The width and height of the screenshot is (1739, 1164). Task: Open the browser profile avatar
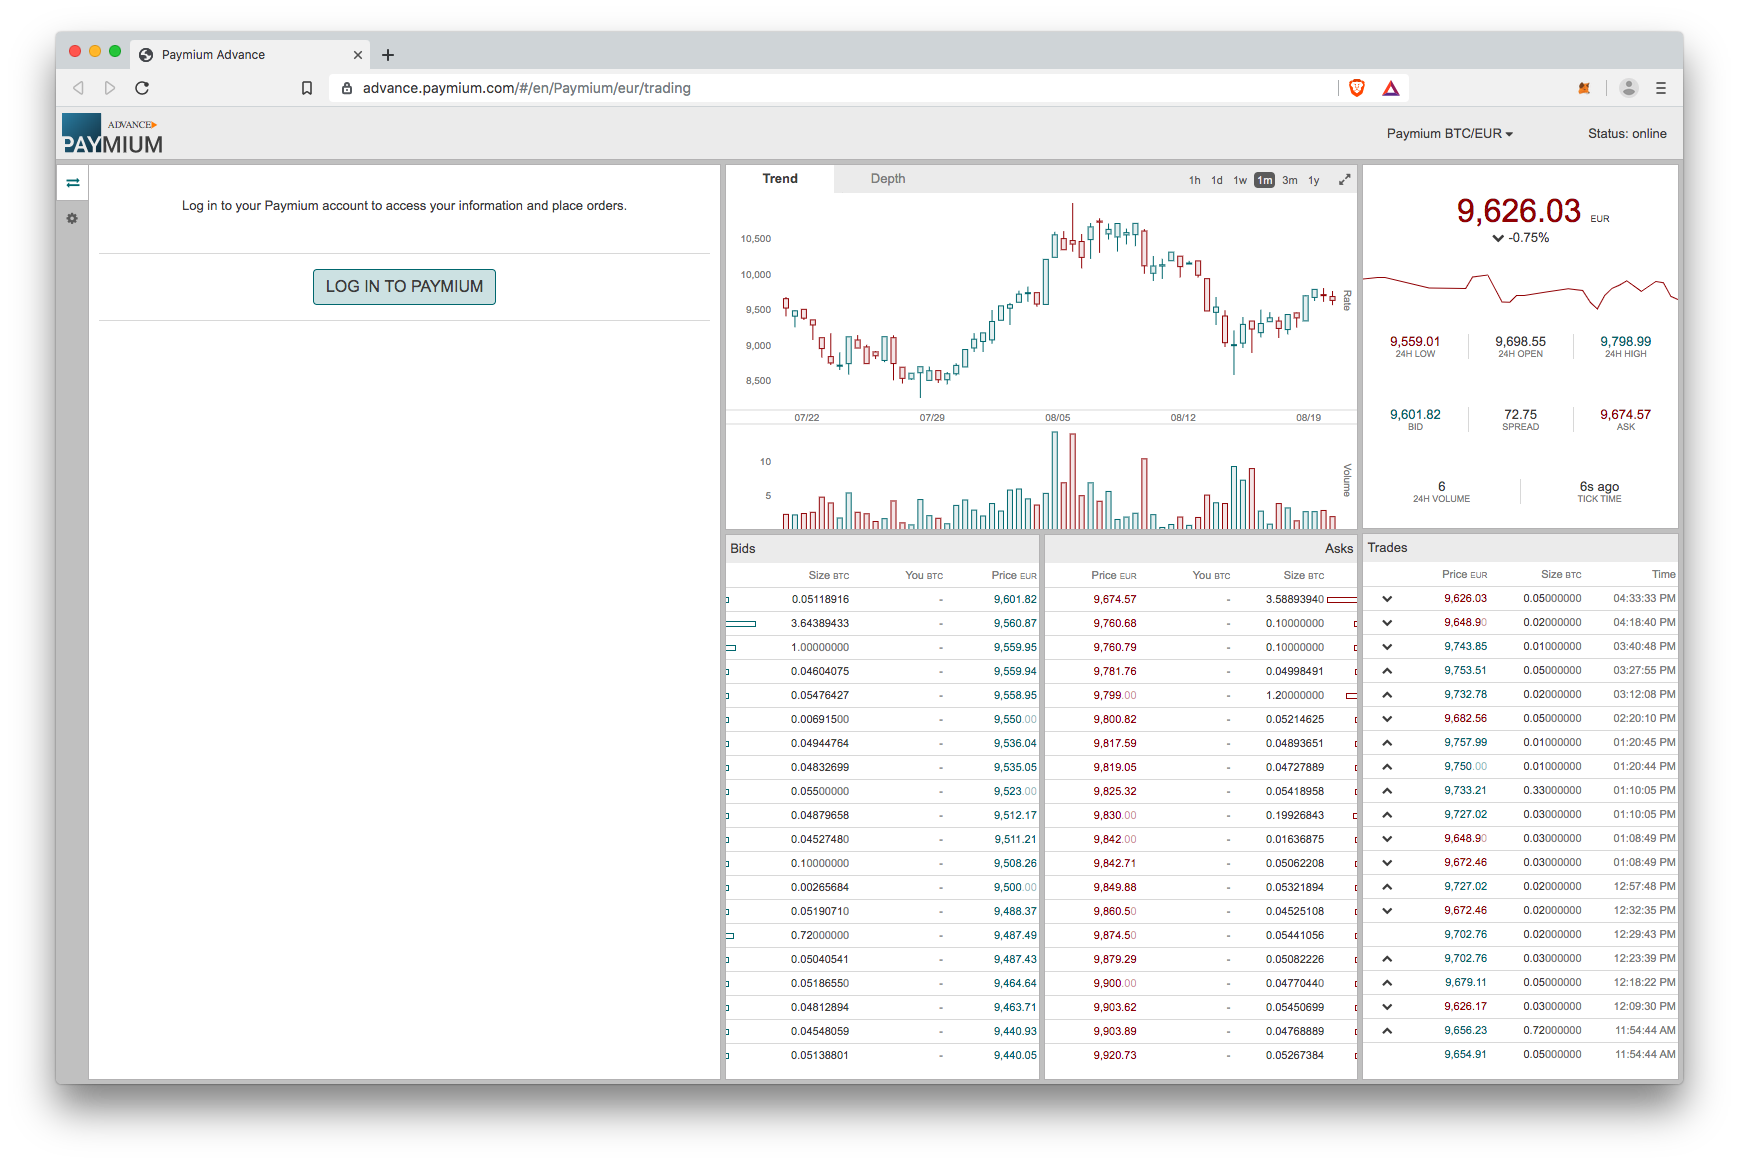[1629, 88]
